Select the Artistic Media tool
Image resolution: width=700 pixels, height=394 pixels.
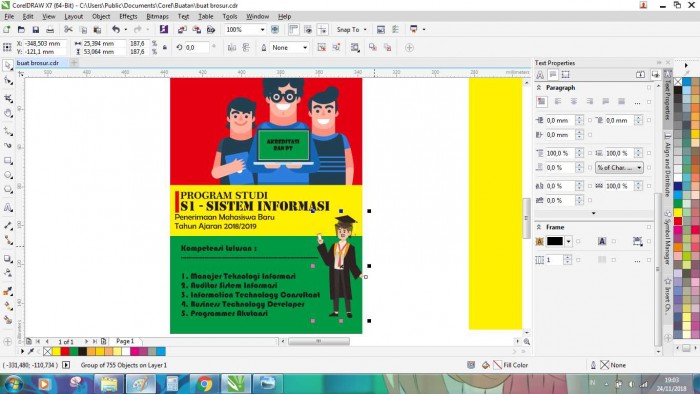pyautogui.click(x=8, y=145)
